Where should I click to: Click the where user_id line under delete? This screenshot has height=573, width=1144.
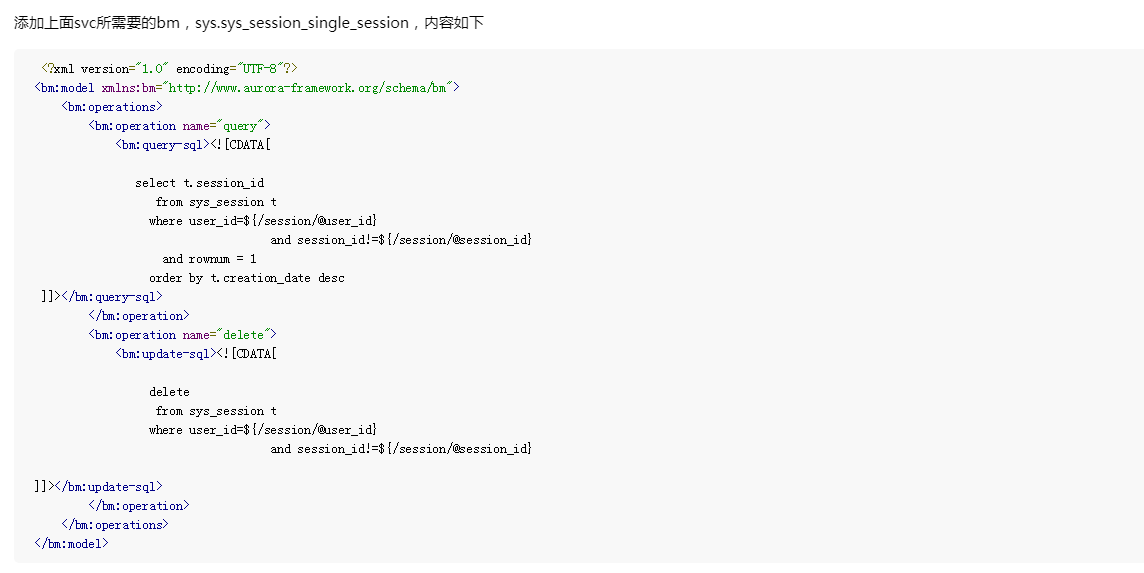(263, 430)
